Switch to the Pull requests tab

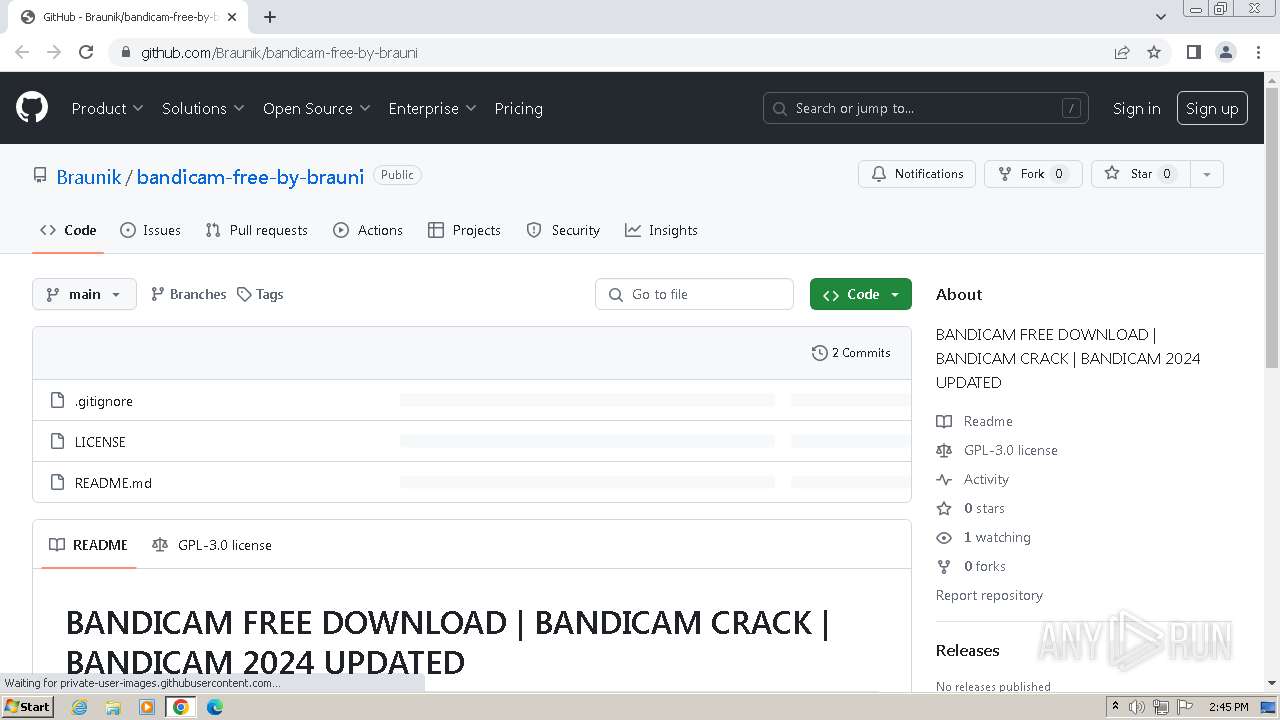pos(257,230)
